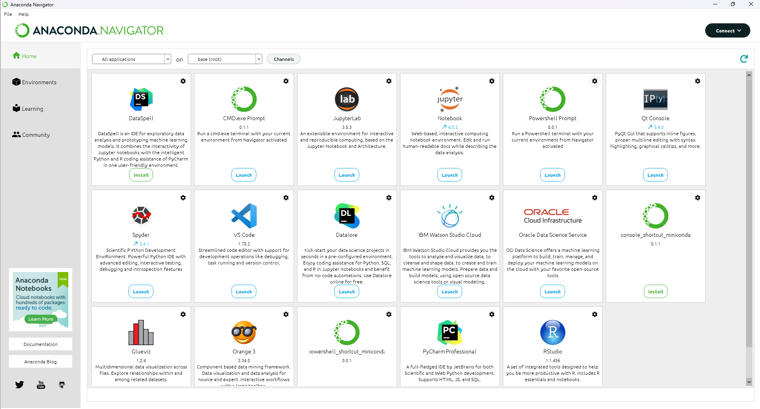Open settings gear on Spyder tile

(183, 198)
